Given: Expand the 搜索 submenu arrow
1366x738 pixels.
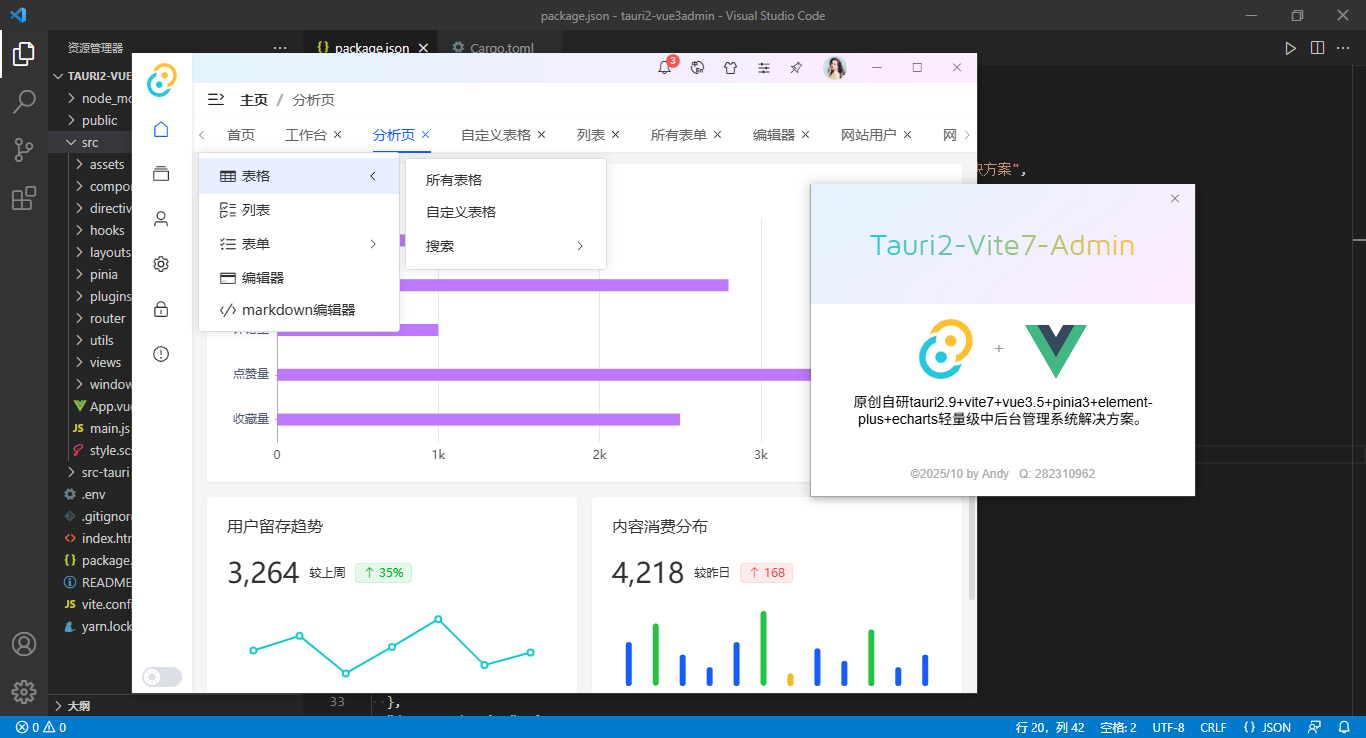Looking at the screenshot, I should (x=580, y=245).
